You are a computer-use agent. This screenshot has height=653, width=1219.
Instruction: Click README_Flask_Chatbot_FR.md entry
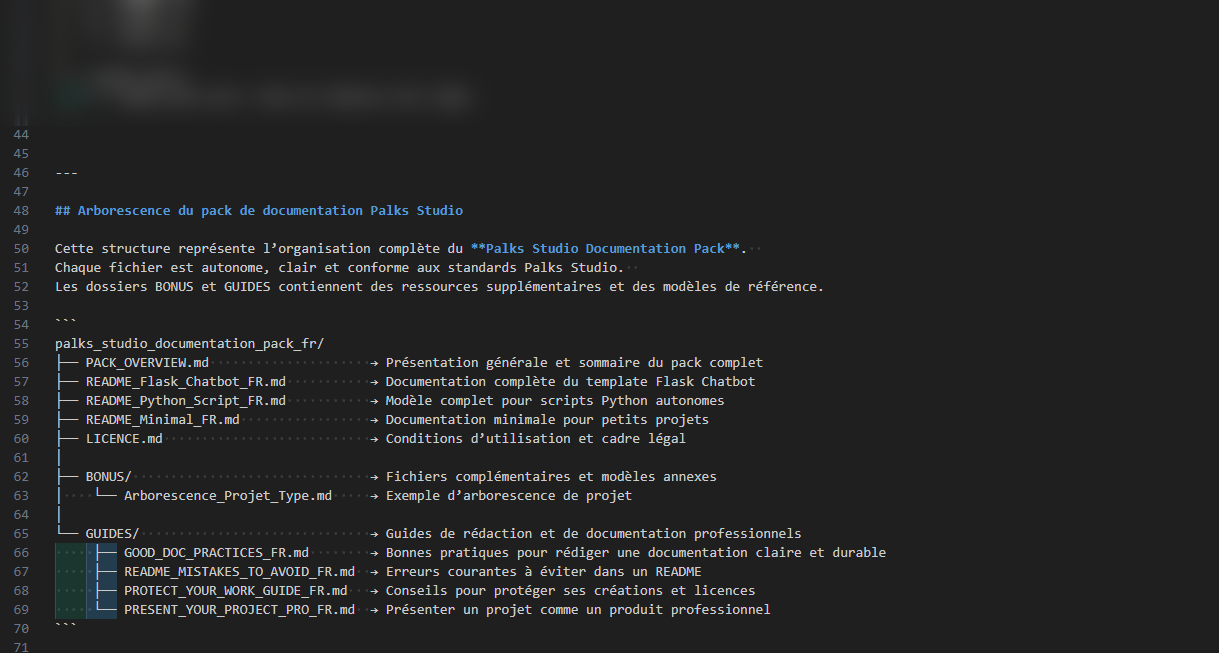point(185,382)
